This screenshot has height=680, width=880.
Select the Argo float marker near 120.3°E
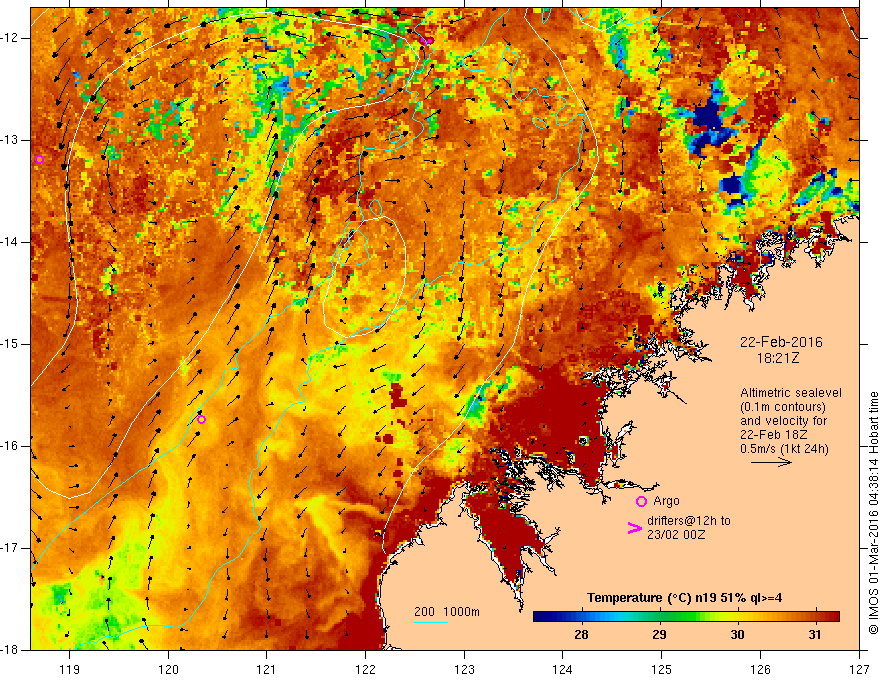point(201,419)
